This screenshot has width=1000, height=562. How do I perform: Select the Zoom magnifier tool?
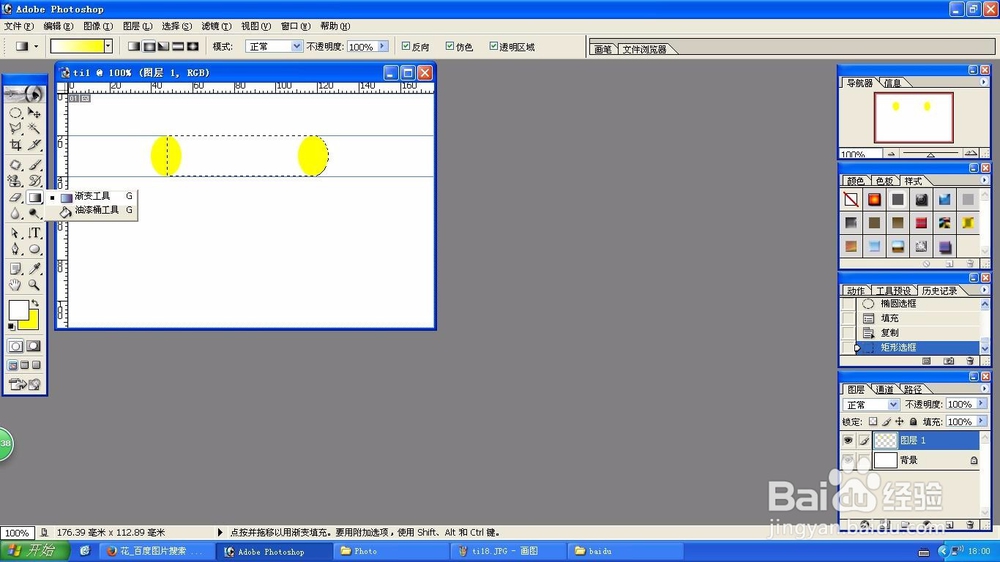click(x=34, y=285)
